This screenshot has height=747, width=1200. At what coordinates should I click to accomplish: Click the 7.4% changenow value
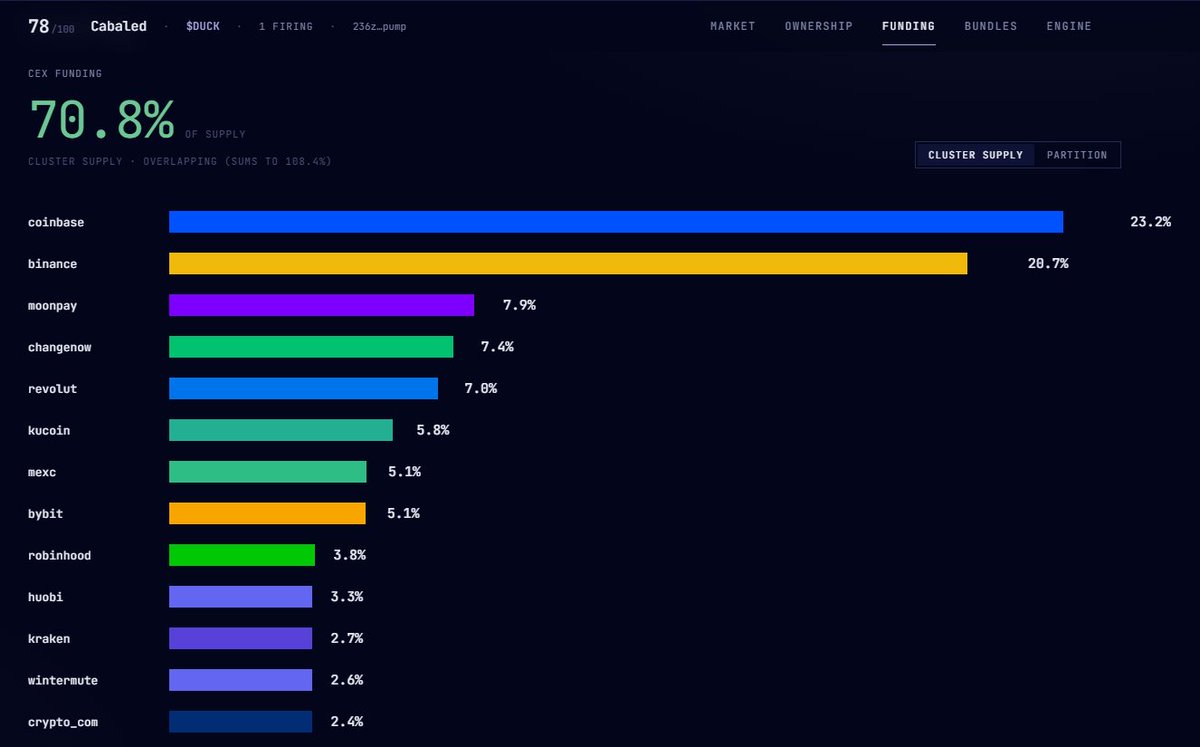497,347
